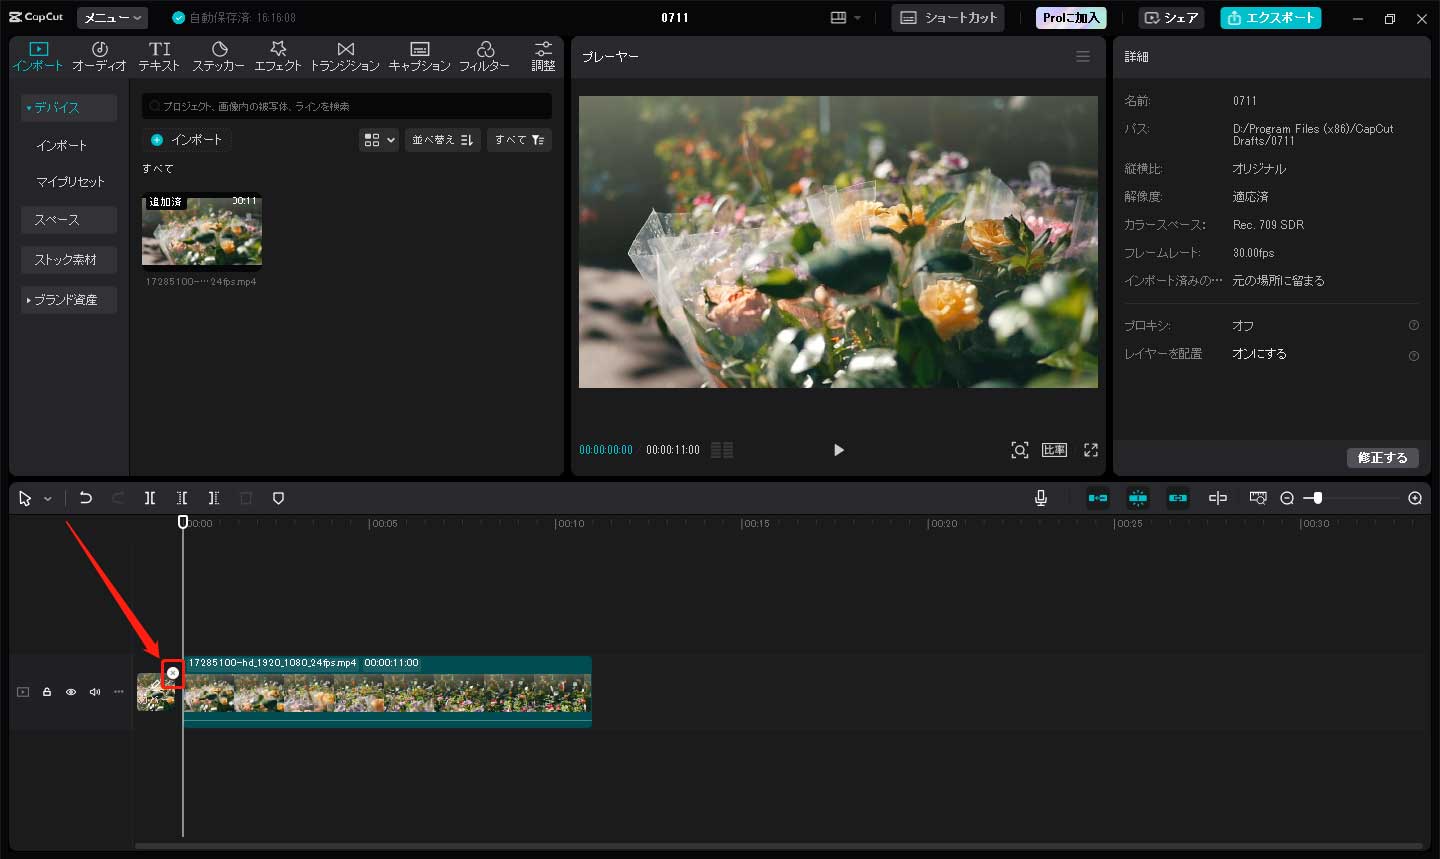The height and width of the screenshot is (859, 1440).
Task: Redo the last undone action
Action: 118,498
